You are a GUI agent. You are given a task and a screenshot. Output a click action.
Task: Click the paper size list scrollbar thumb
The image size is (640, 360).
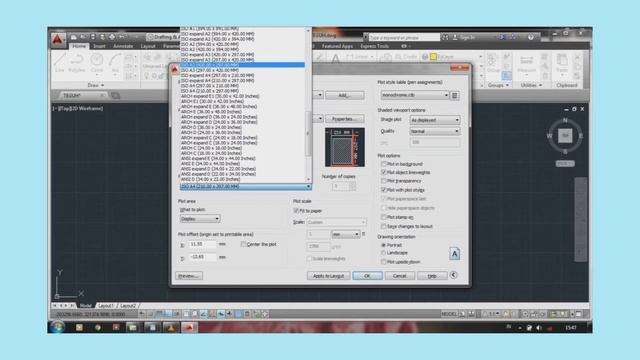coord(308,133)
